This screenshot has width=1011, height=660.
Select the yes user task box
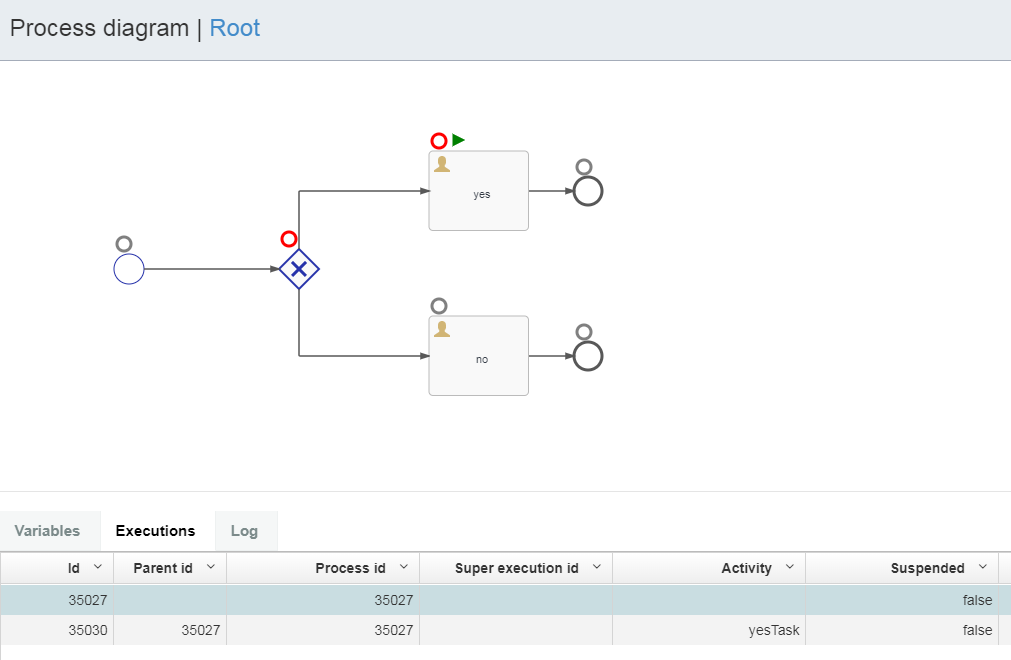pos(479,191)
